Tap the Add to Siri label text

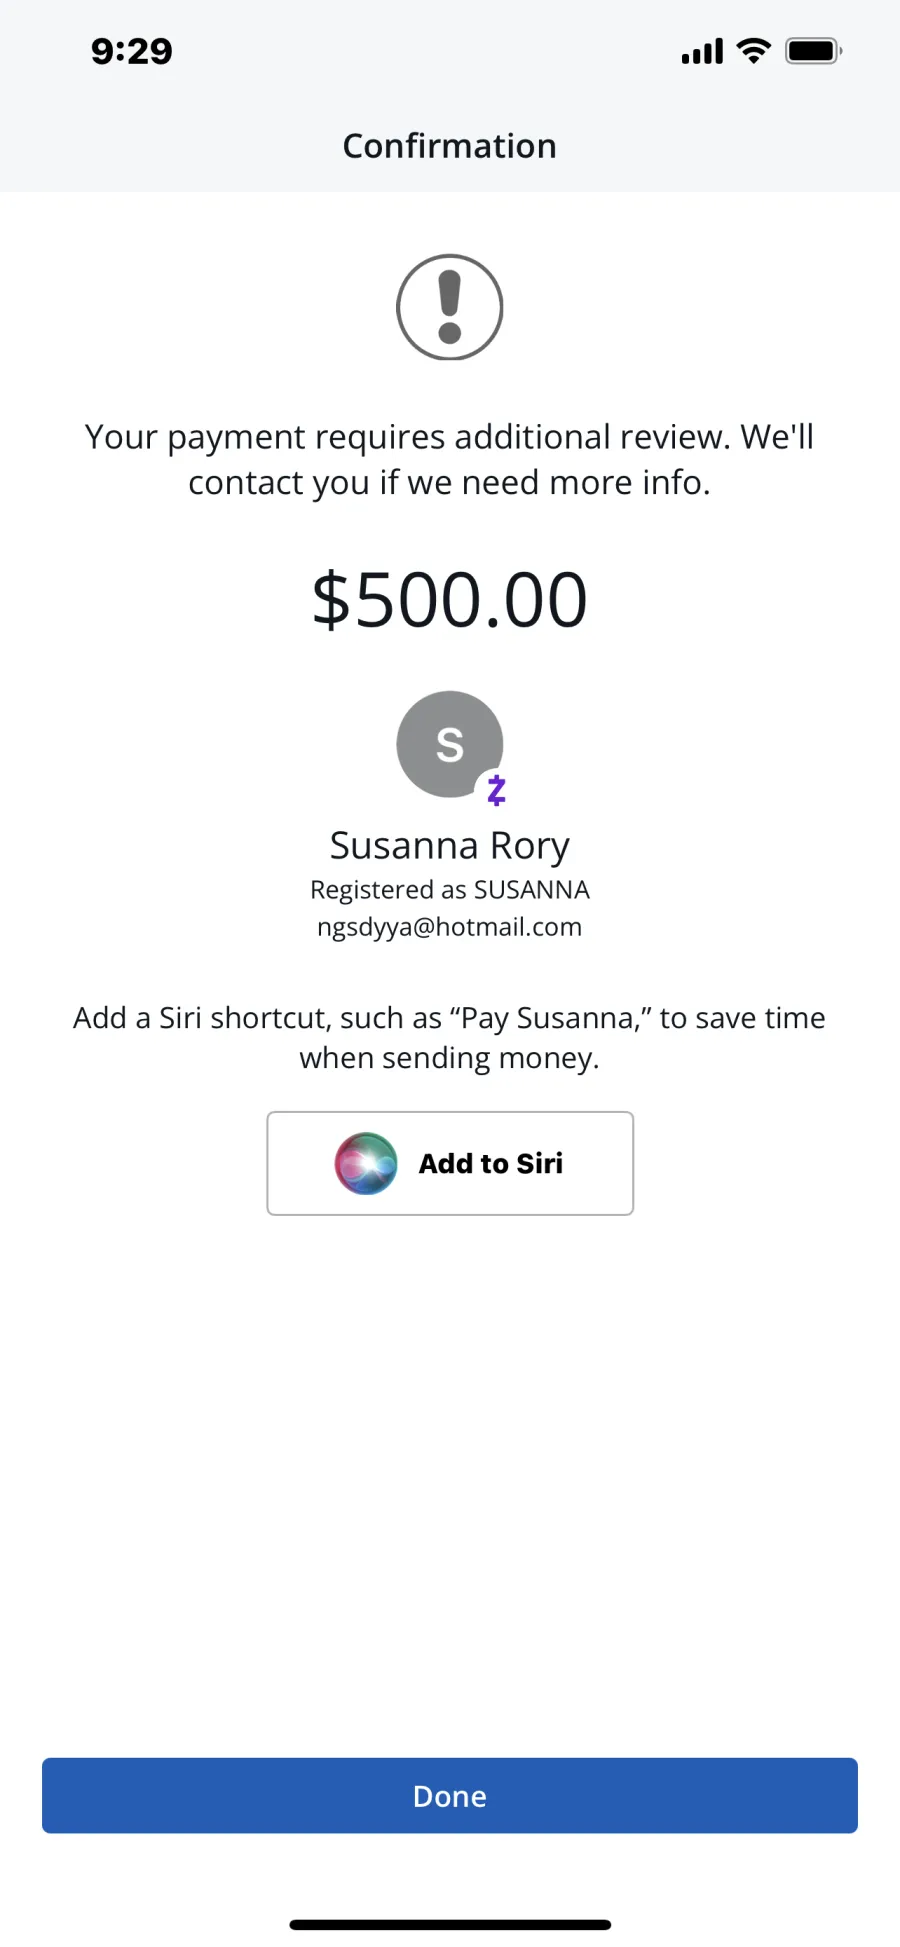pos(491,1163)
